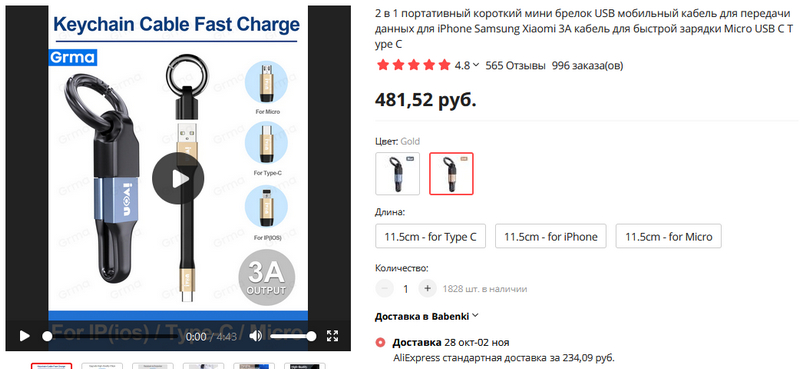Viewport: 800px width, 369px height.
Task: Select the blue color variant swatch
Action: [x=397, y=174]
